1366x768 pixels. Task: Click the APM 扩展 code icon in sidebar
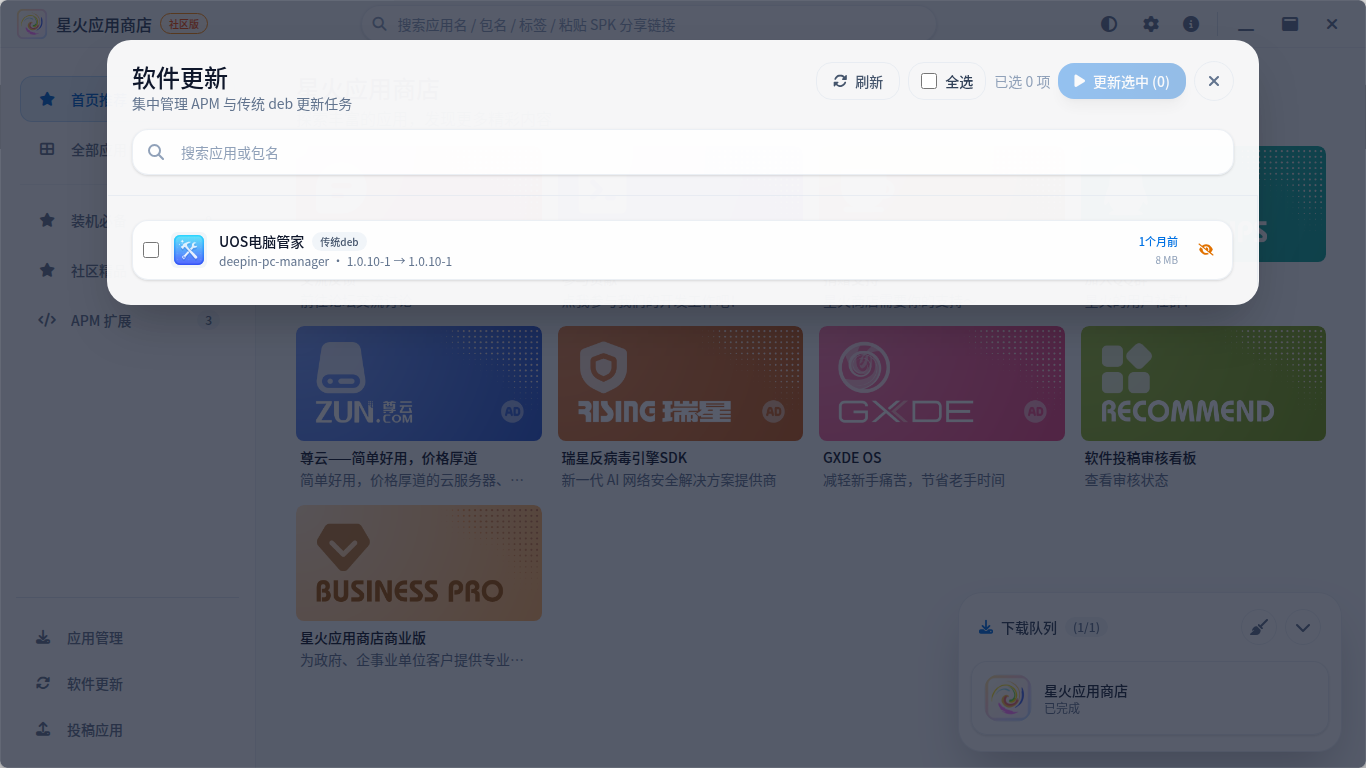46,321
